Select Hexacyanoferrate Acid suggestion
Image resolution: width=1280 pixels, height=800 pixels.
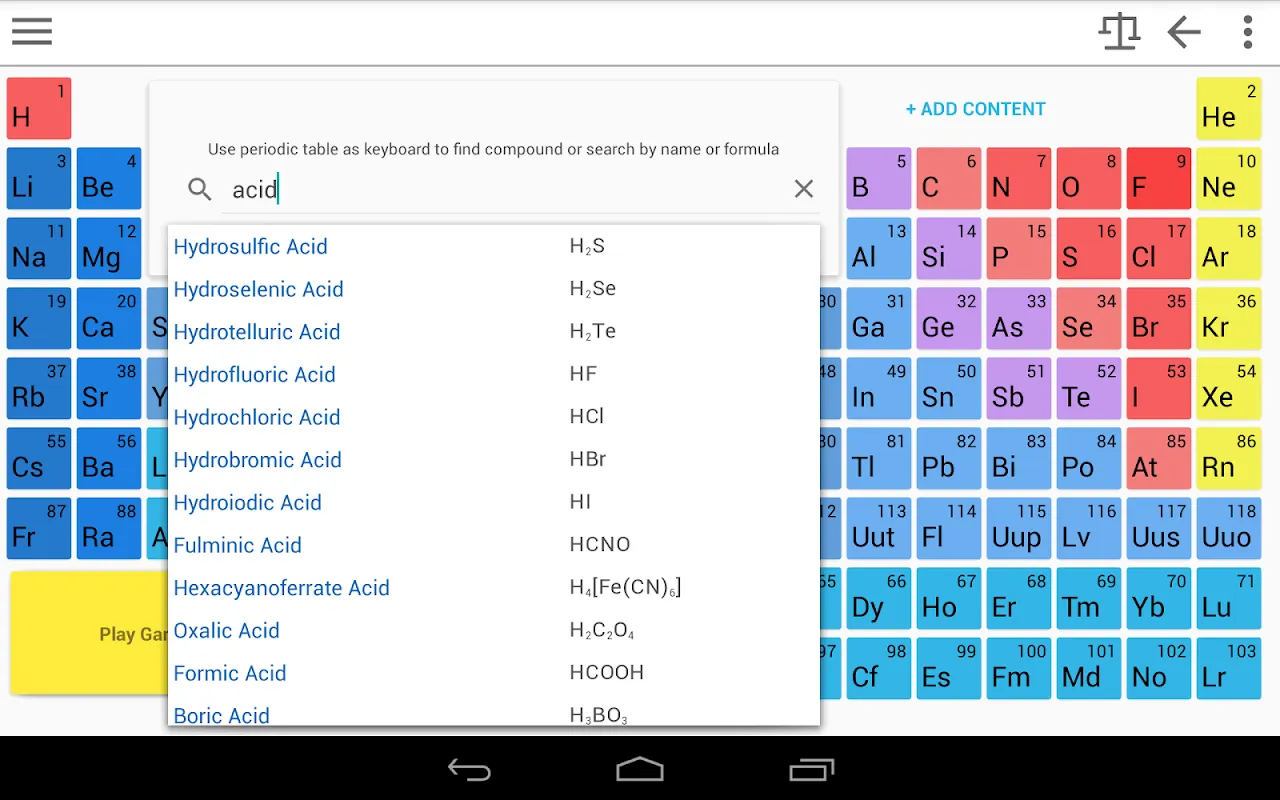[x=282, y=588]
